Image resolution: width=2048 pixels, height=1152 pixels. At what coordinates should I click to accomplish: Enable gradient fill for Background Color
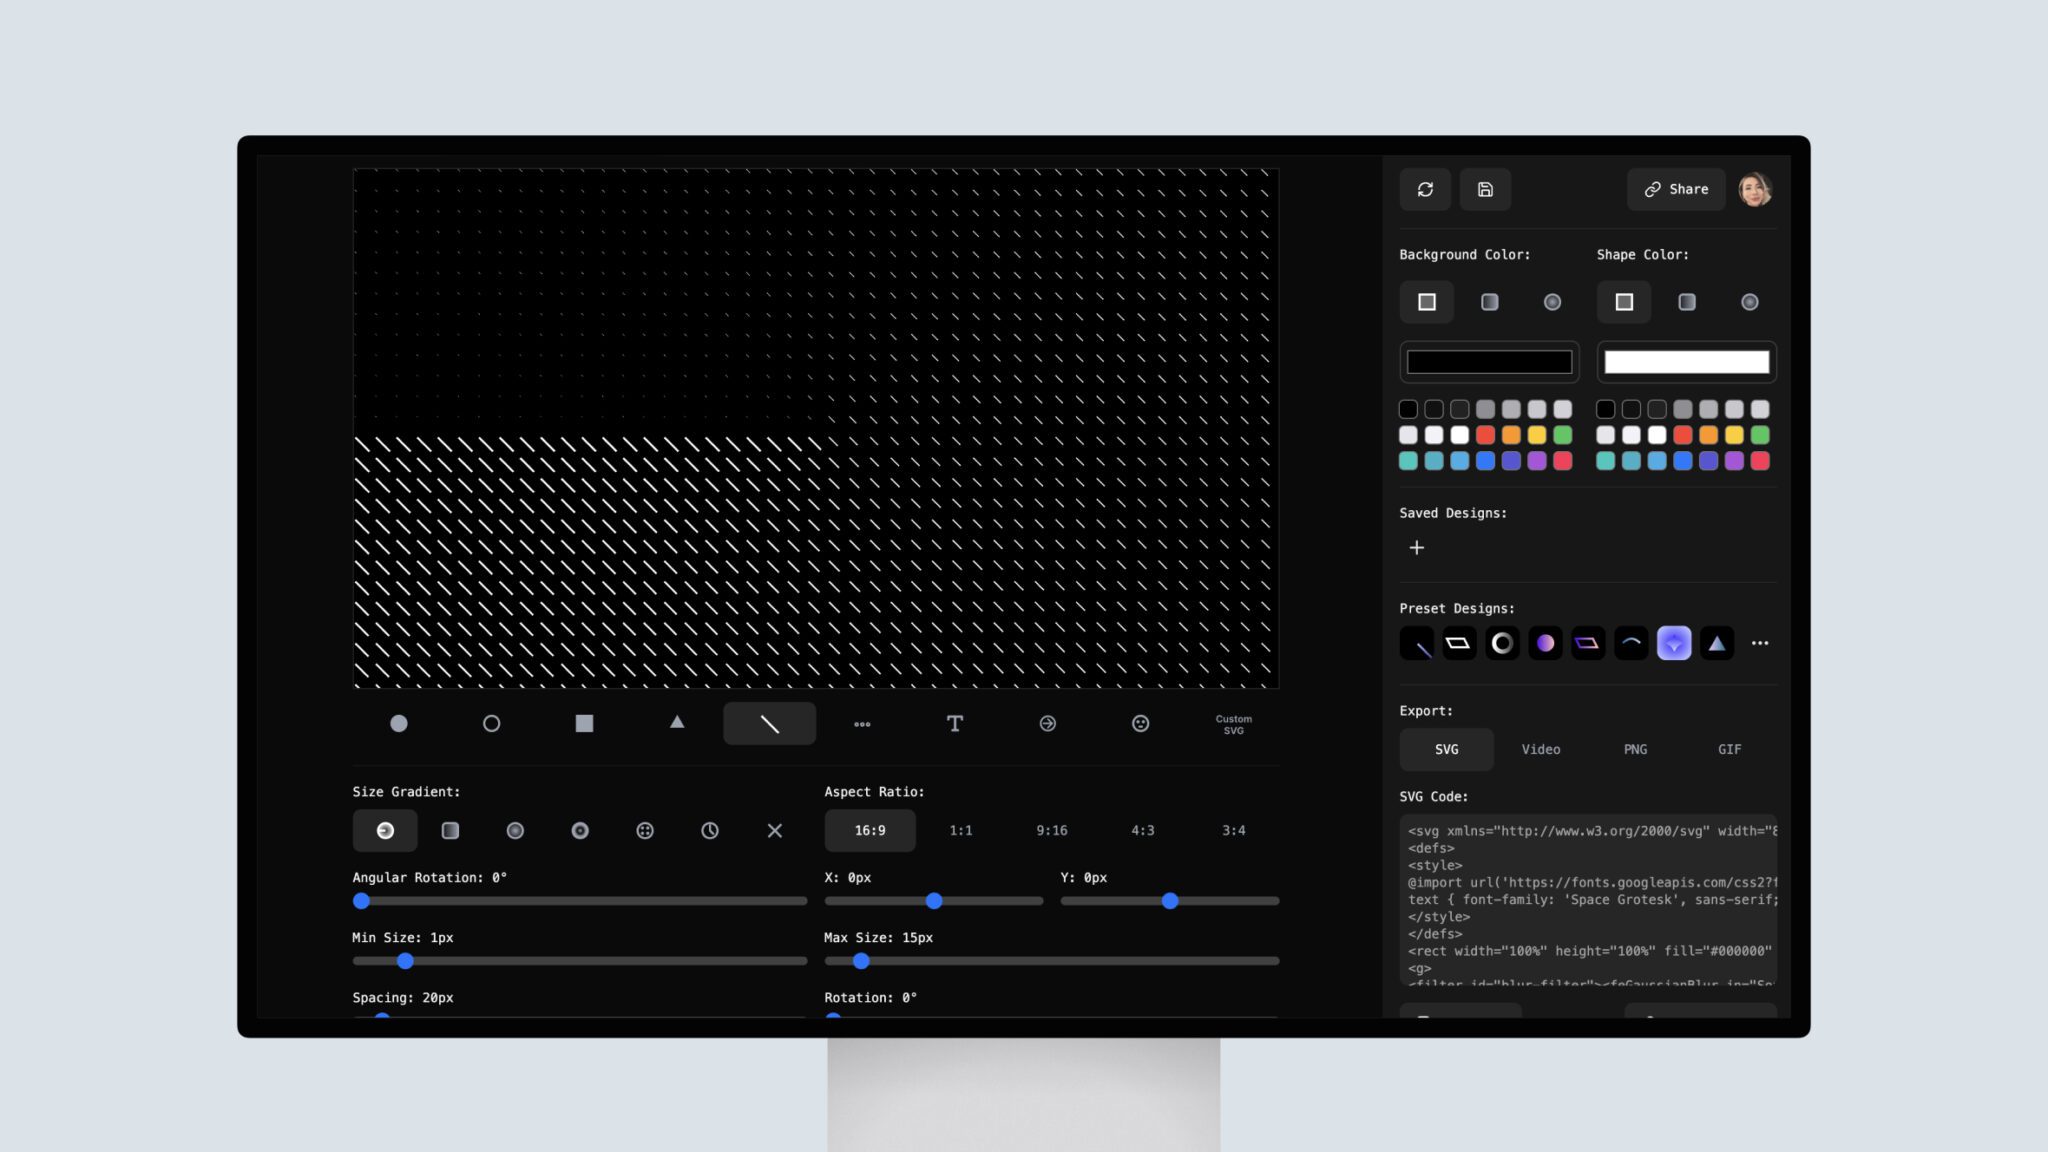click(1489, 301)
